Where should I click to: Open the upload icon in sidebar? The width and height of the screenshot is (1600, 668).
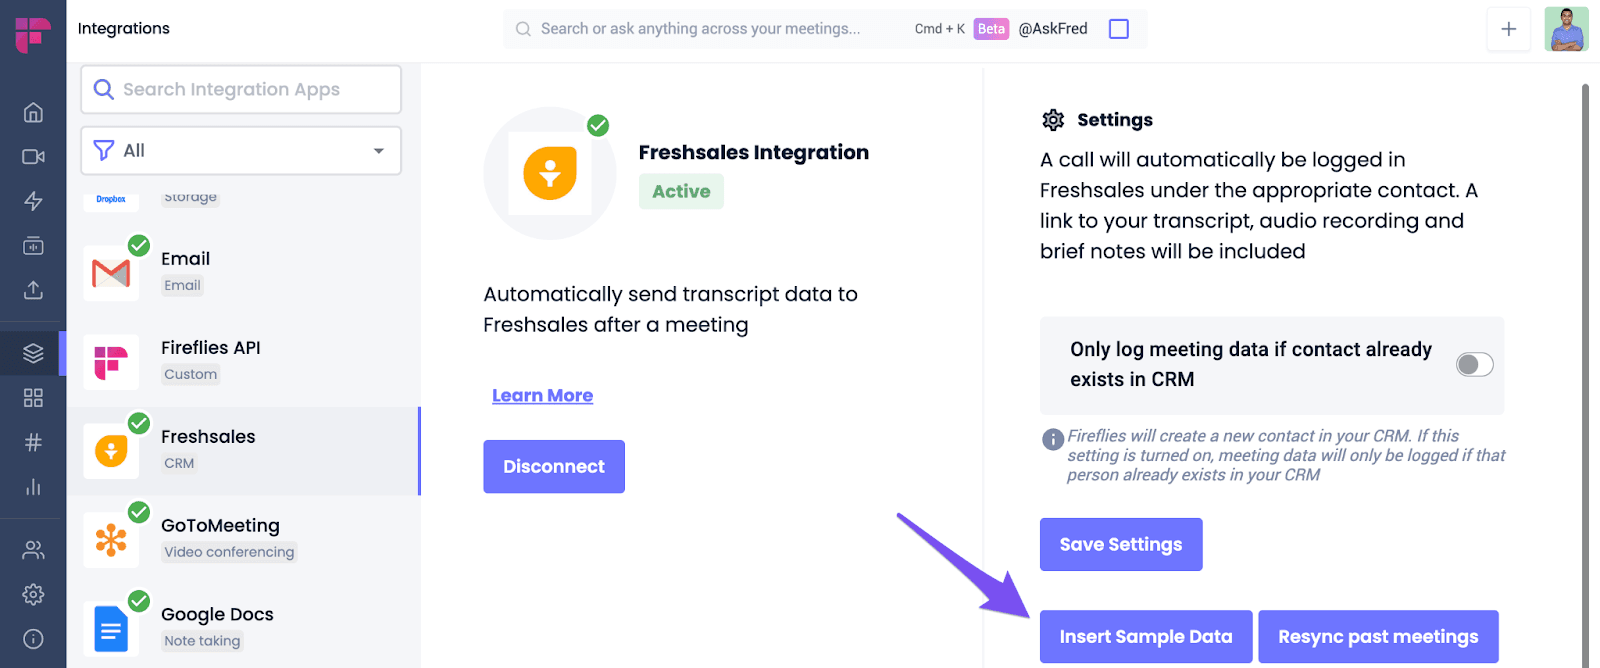(x=33, y=290)
